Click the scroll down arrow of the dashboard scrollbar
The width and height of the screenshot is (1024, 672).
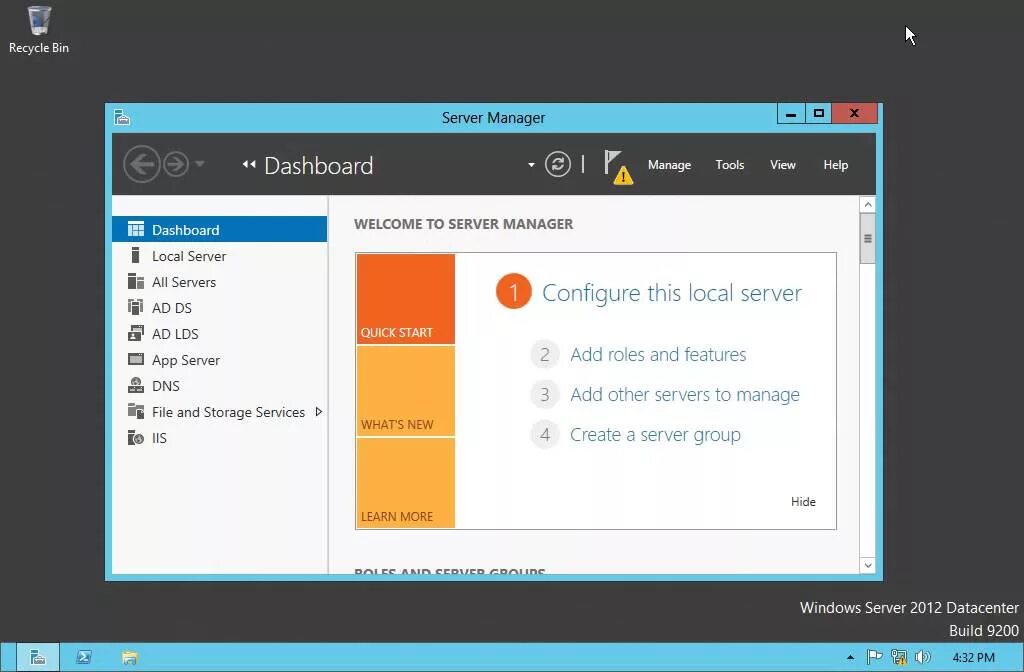[x=868, y=566]
